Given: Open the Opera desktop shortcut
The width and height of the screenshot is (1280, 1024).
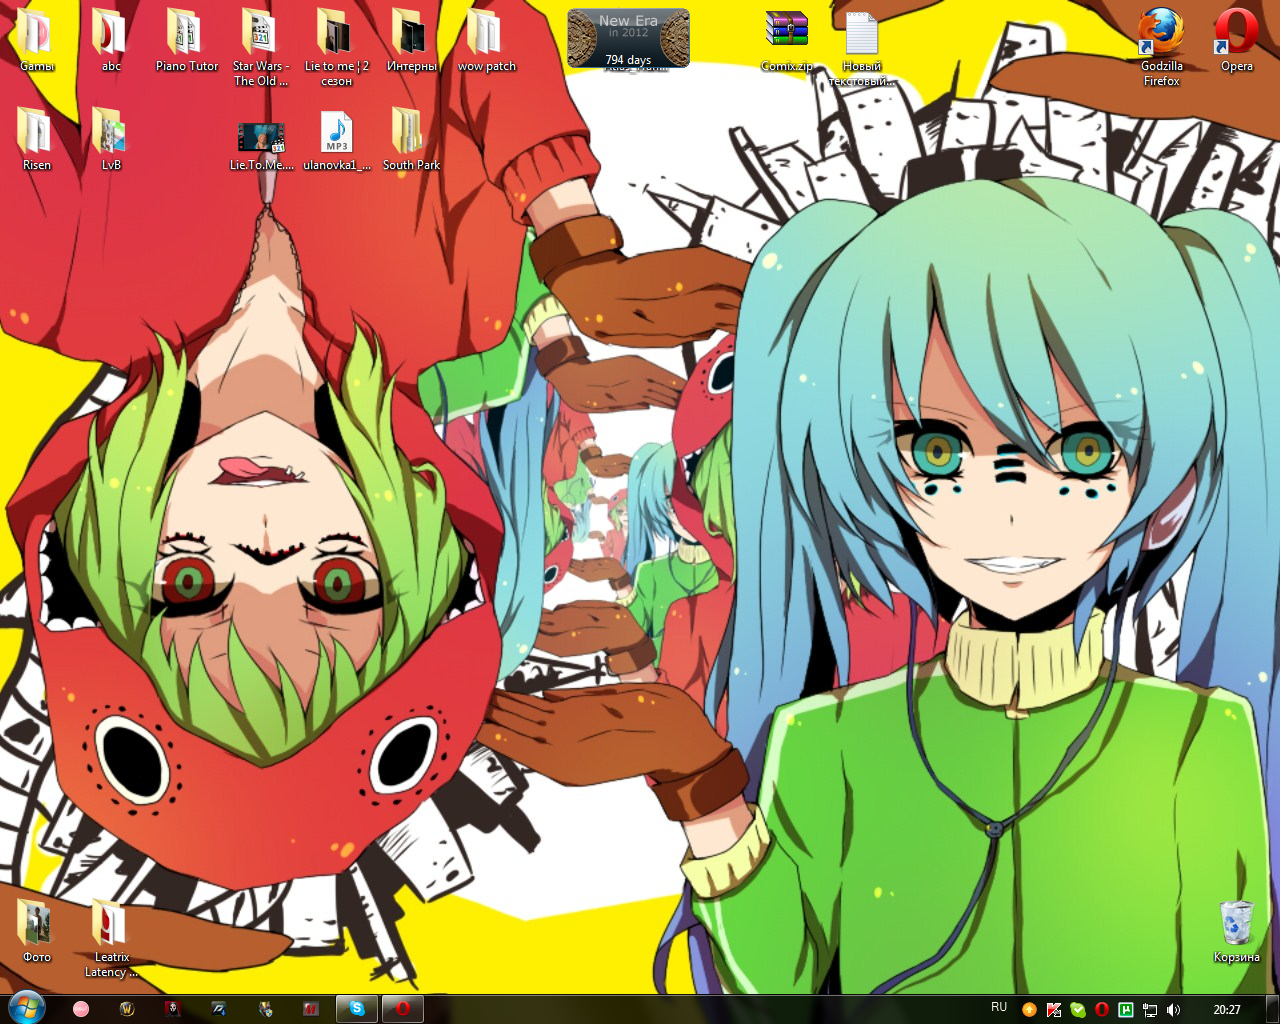Looking at the screenshot, I should (x=1236, y=36).
